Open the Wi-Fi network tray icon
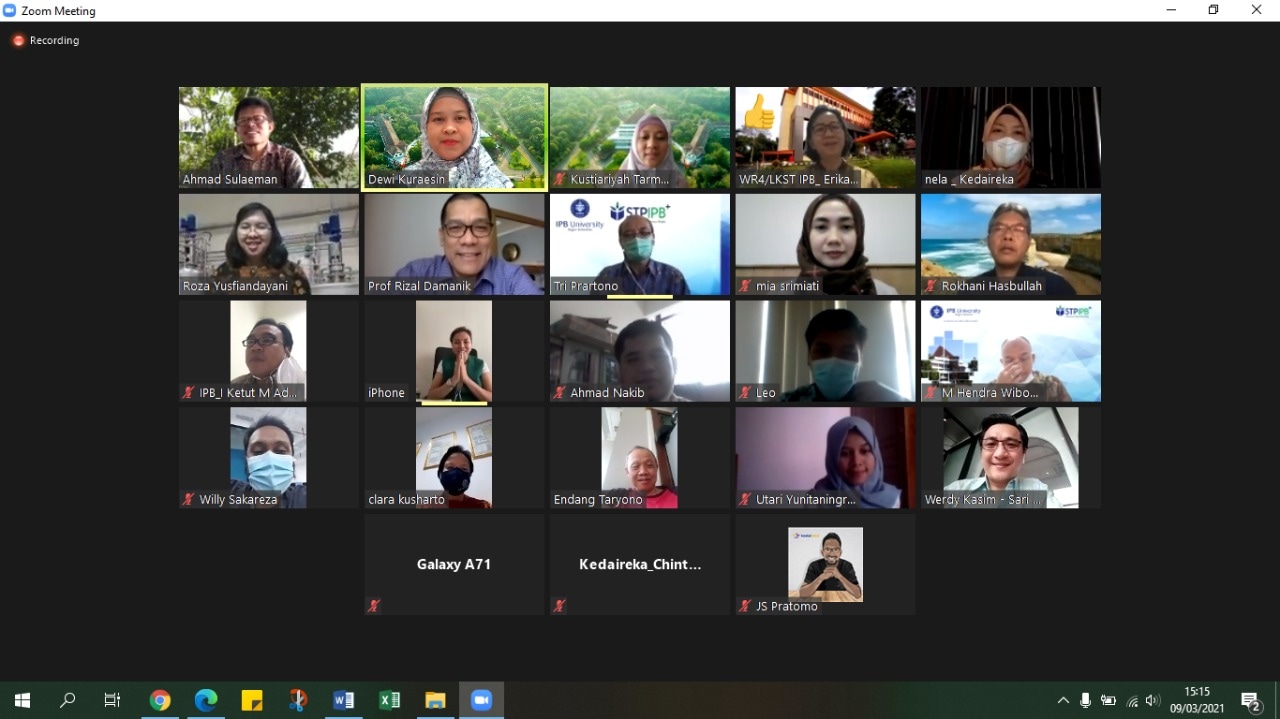 click(1132, 701)
